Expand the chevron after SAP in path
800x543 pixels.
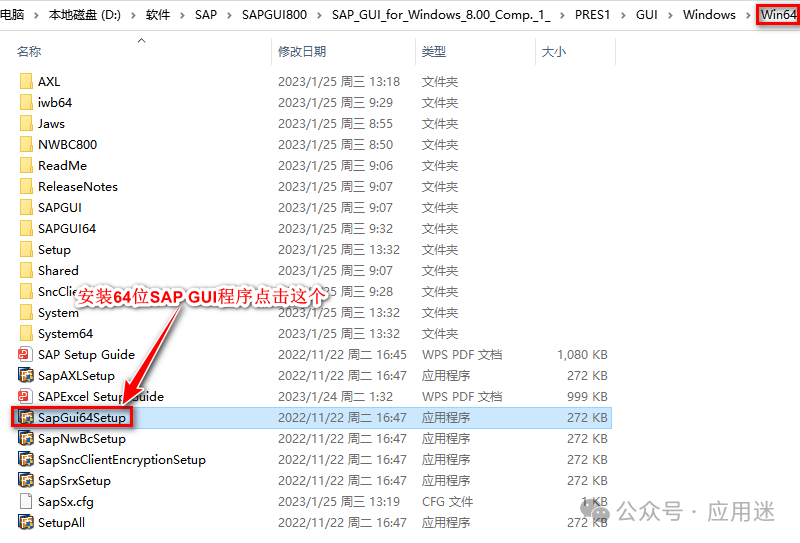point(229,15)
